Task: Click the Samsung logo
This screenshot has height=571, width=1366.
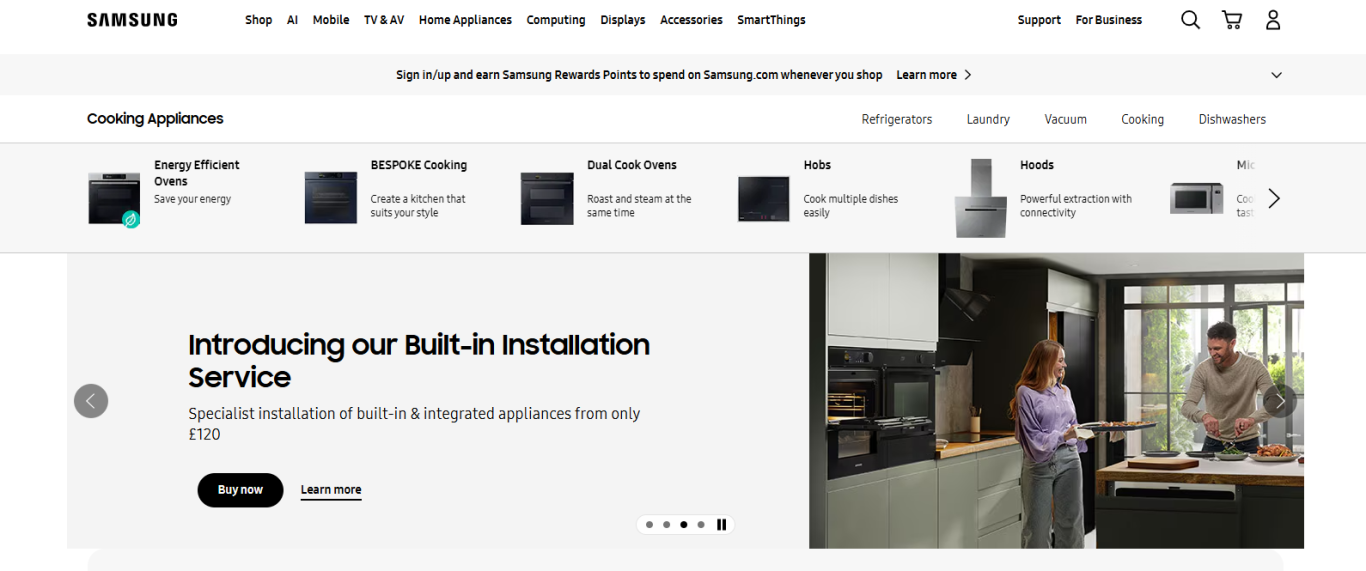Action: pos(132,20)
